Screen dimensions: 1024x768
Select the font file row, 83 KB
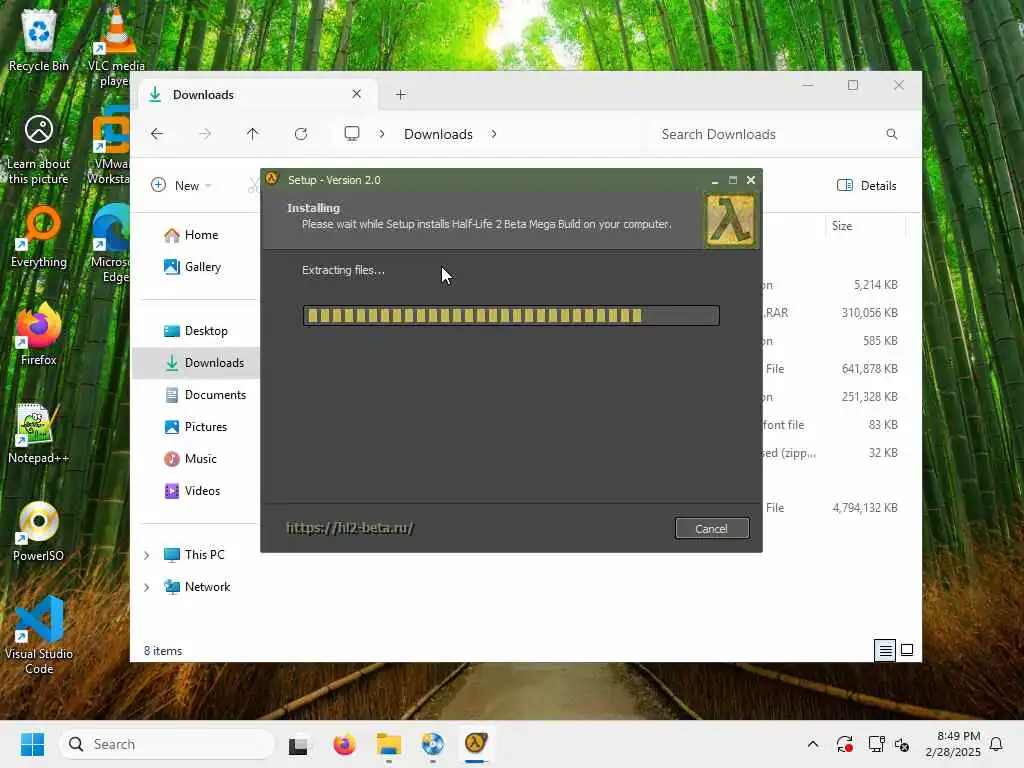(883, 424)
